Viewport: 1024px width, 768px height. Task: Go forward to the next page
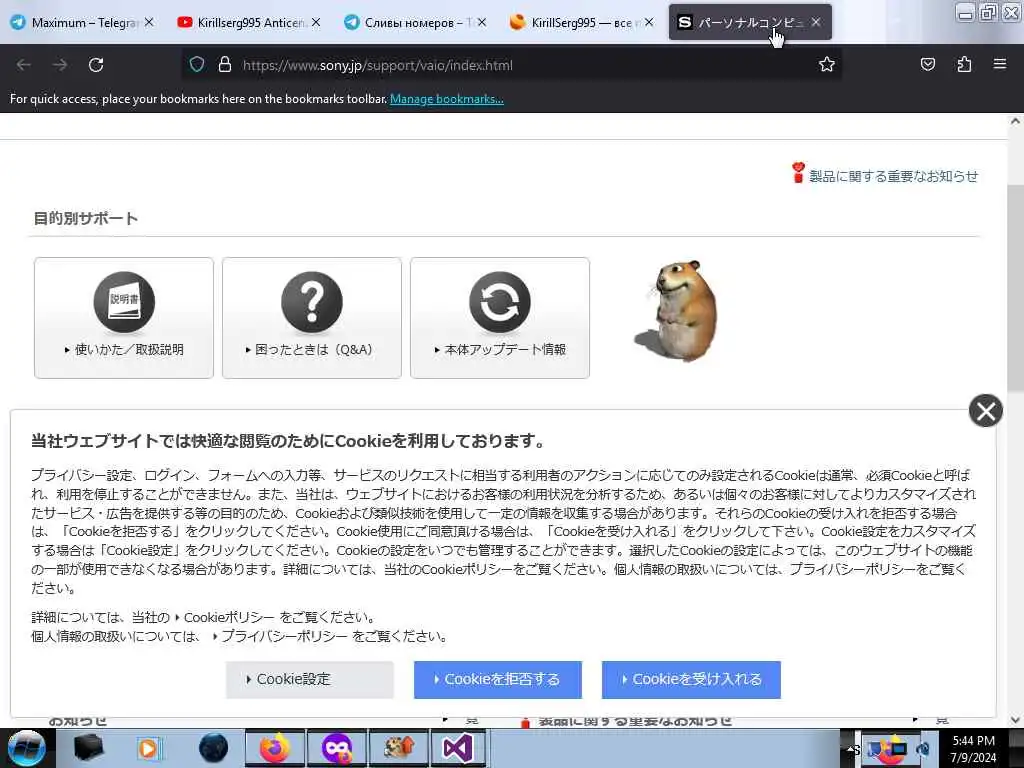(x=60, y=65)
